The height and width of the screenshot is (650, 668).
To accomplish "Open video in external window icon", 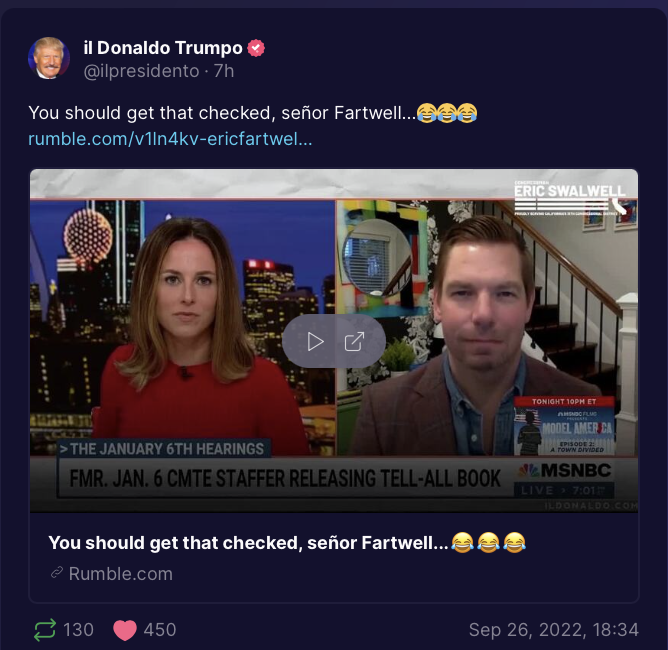I will (354, 342).
